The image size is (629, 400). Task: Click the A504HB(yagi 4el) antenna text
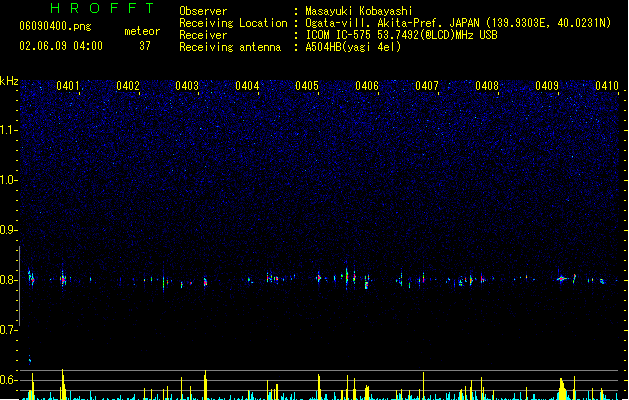pos(353,47)
